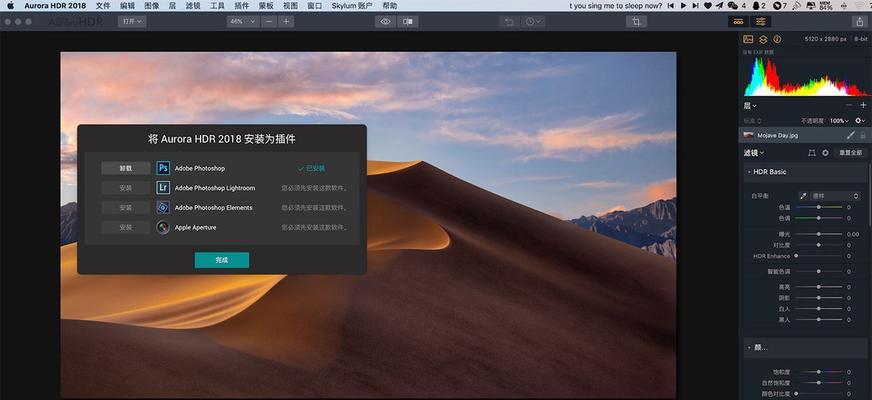Open the Aurora HDR 2018 app menu
872x400 pixels.
(55, 6)
